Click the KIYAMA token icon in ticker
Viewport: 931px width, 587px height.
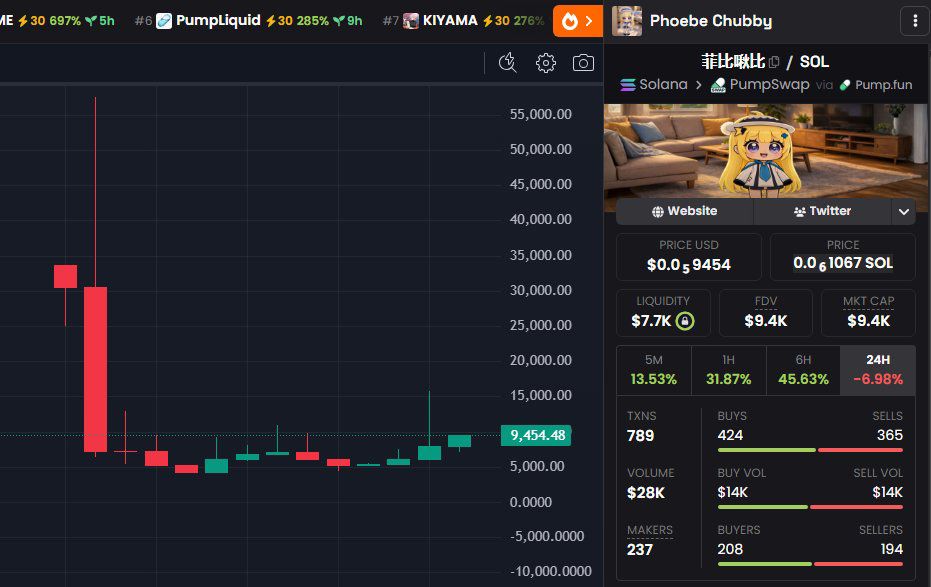click(411, 21)
